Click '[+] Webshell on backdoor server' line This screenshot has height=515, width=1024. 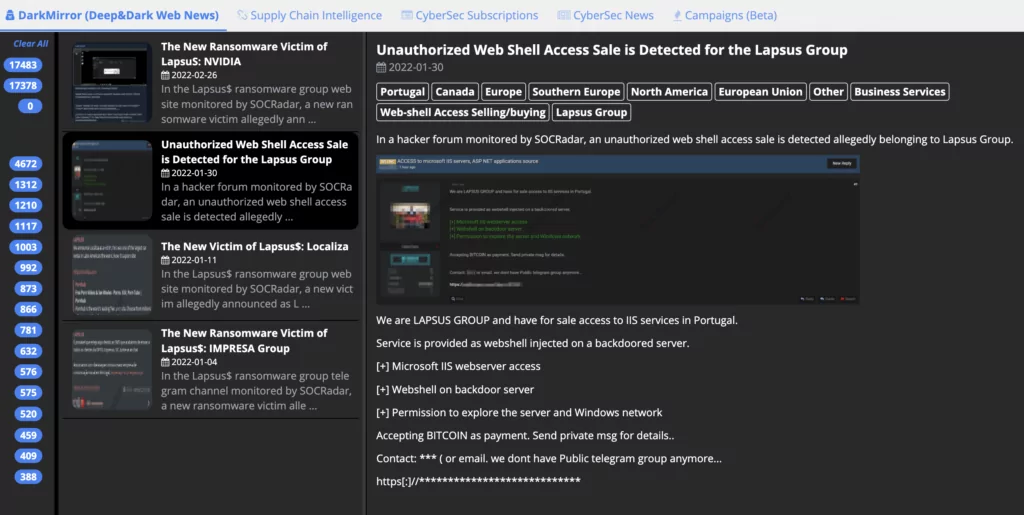point(455,390)
